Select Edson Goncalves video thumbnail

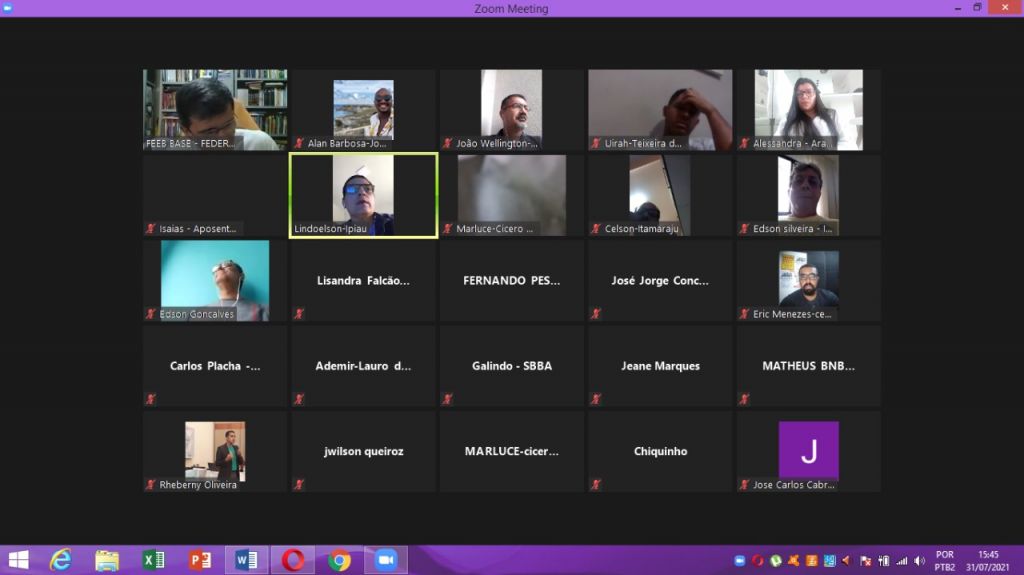coord(215,280)
